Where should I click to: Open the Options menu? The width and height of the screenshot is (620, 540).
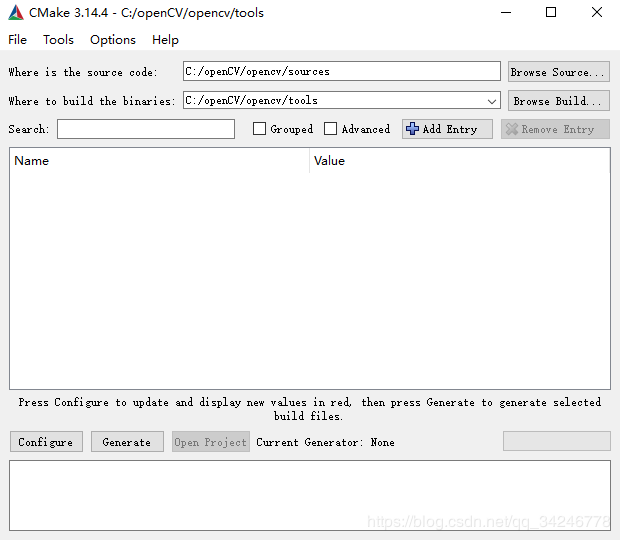(113, 40)
